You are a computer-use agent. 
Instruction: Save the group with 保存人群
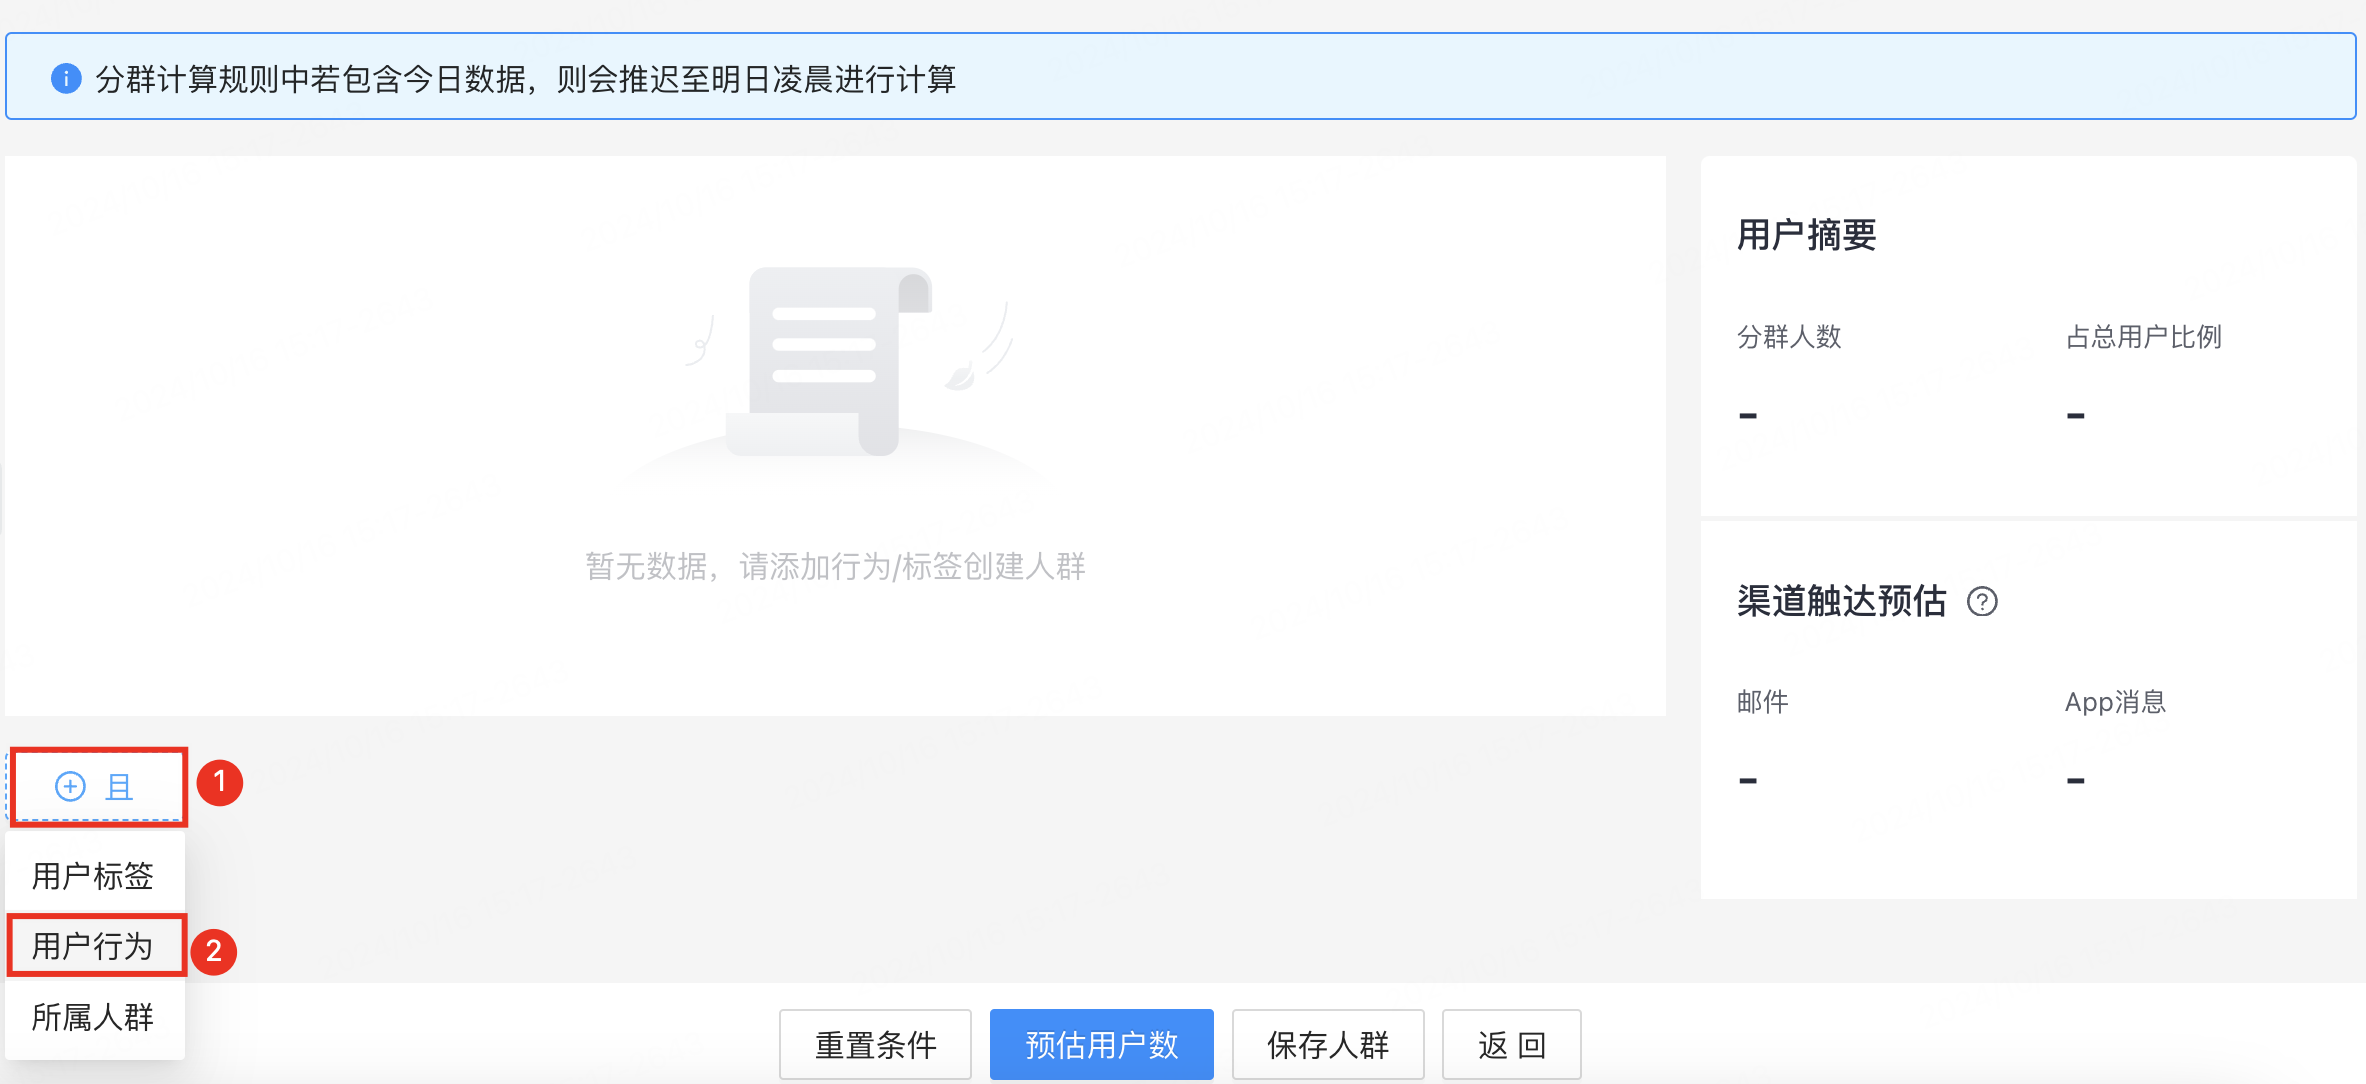pyautogui.click(x=1328, y=1045)
